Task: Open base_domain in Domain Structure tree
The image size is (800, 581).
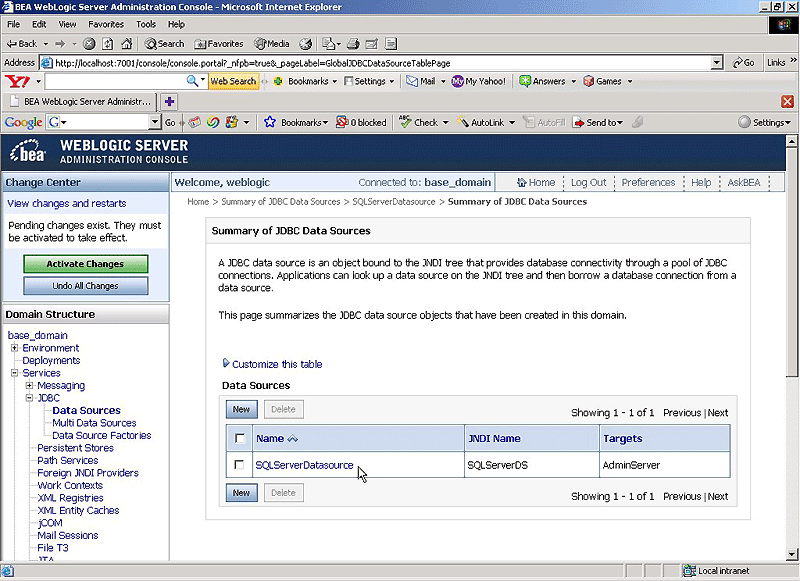Action: click(x=38, y=335)
